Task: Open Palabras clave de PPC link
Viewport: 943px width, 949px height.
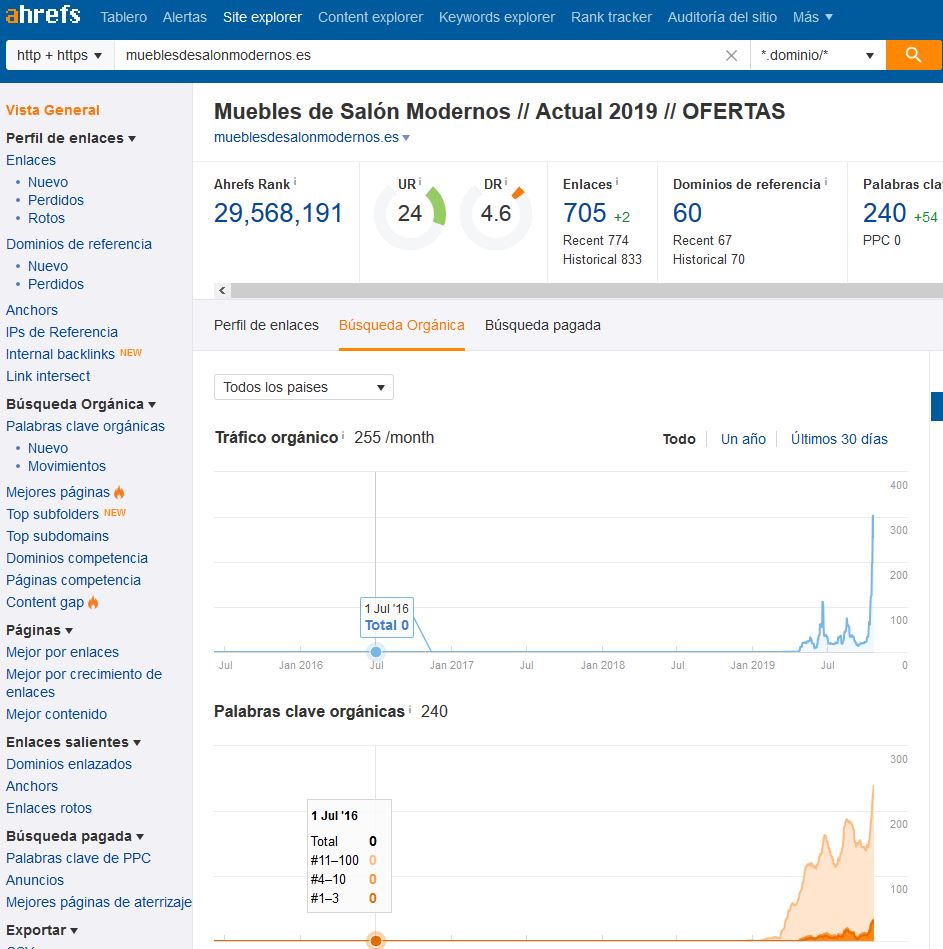Action: [78, 858]
